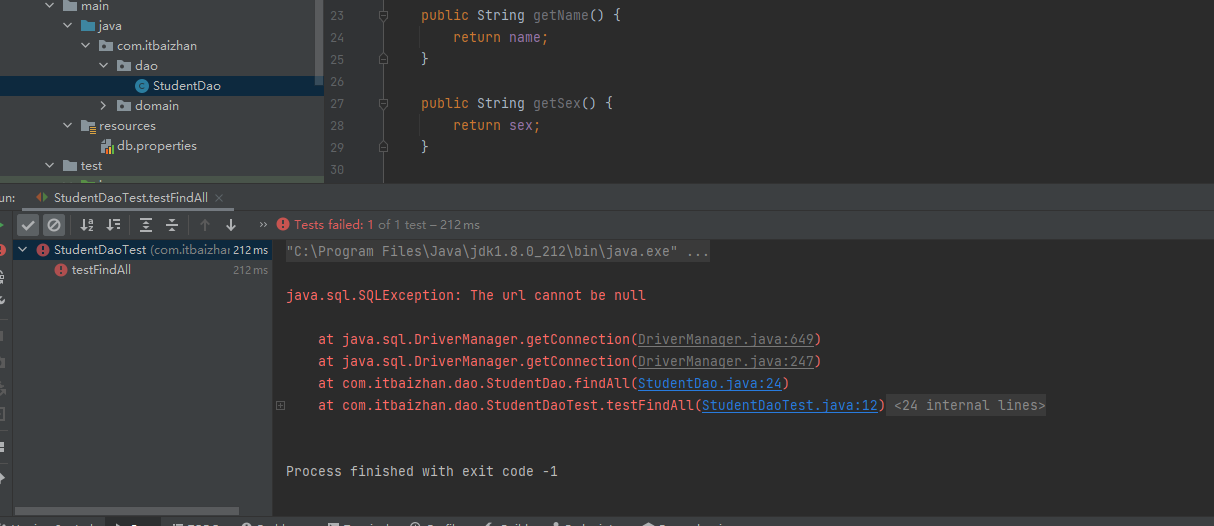Open the StudentDao.java:24 stack trace link

point(710,383)
